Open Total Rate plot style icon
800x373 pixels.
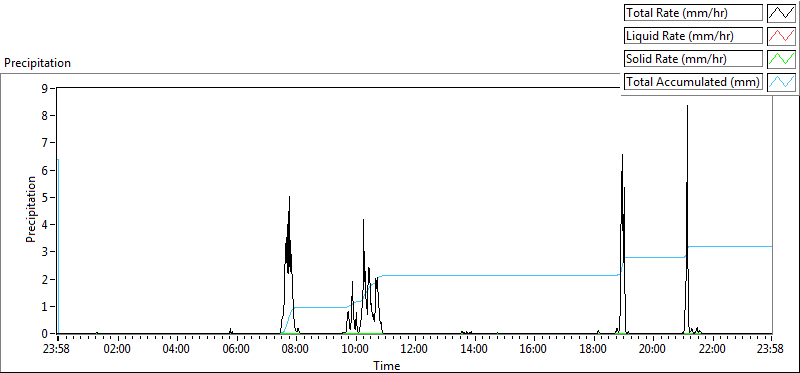click(x=782, y=13)
